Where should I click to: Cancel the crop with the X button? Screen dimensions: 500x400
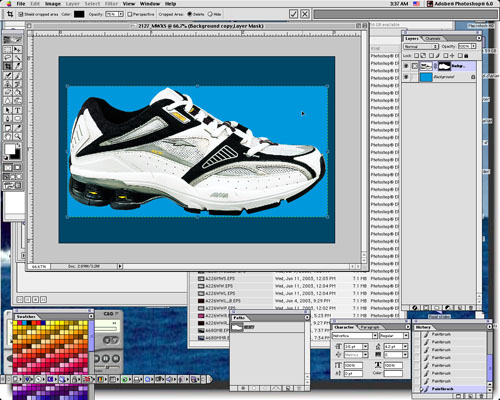pos(305,14)
